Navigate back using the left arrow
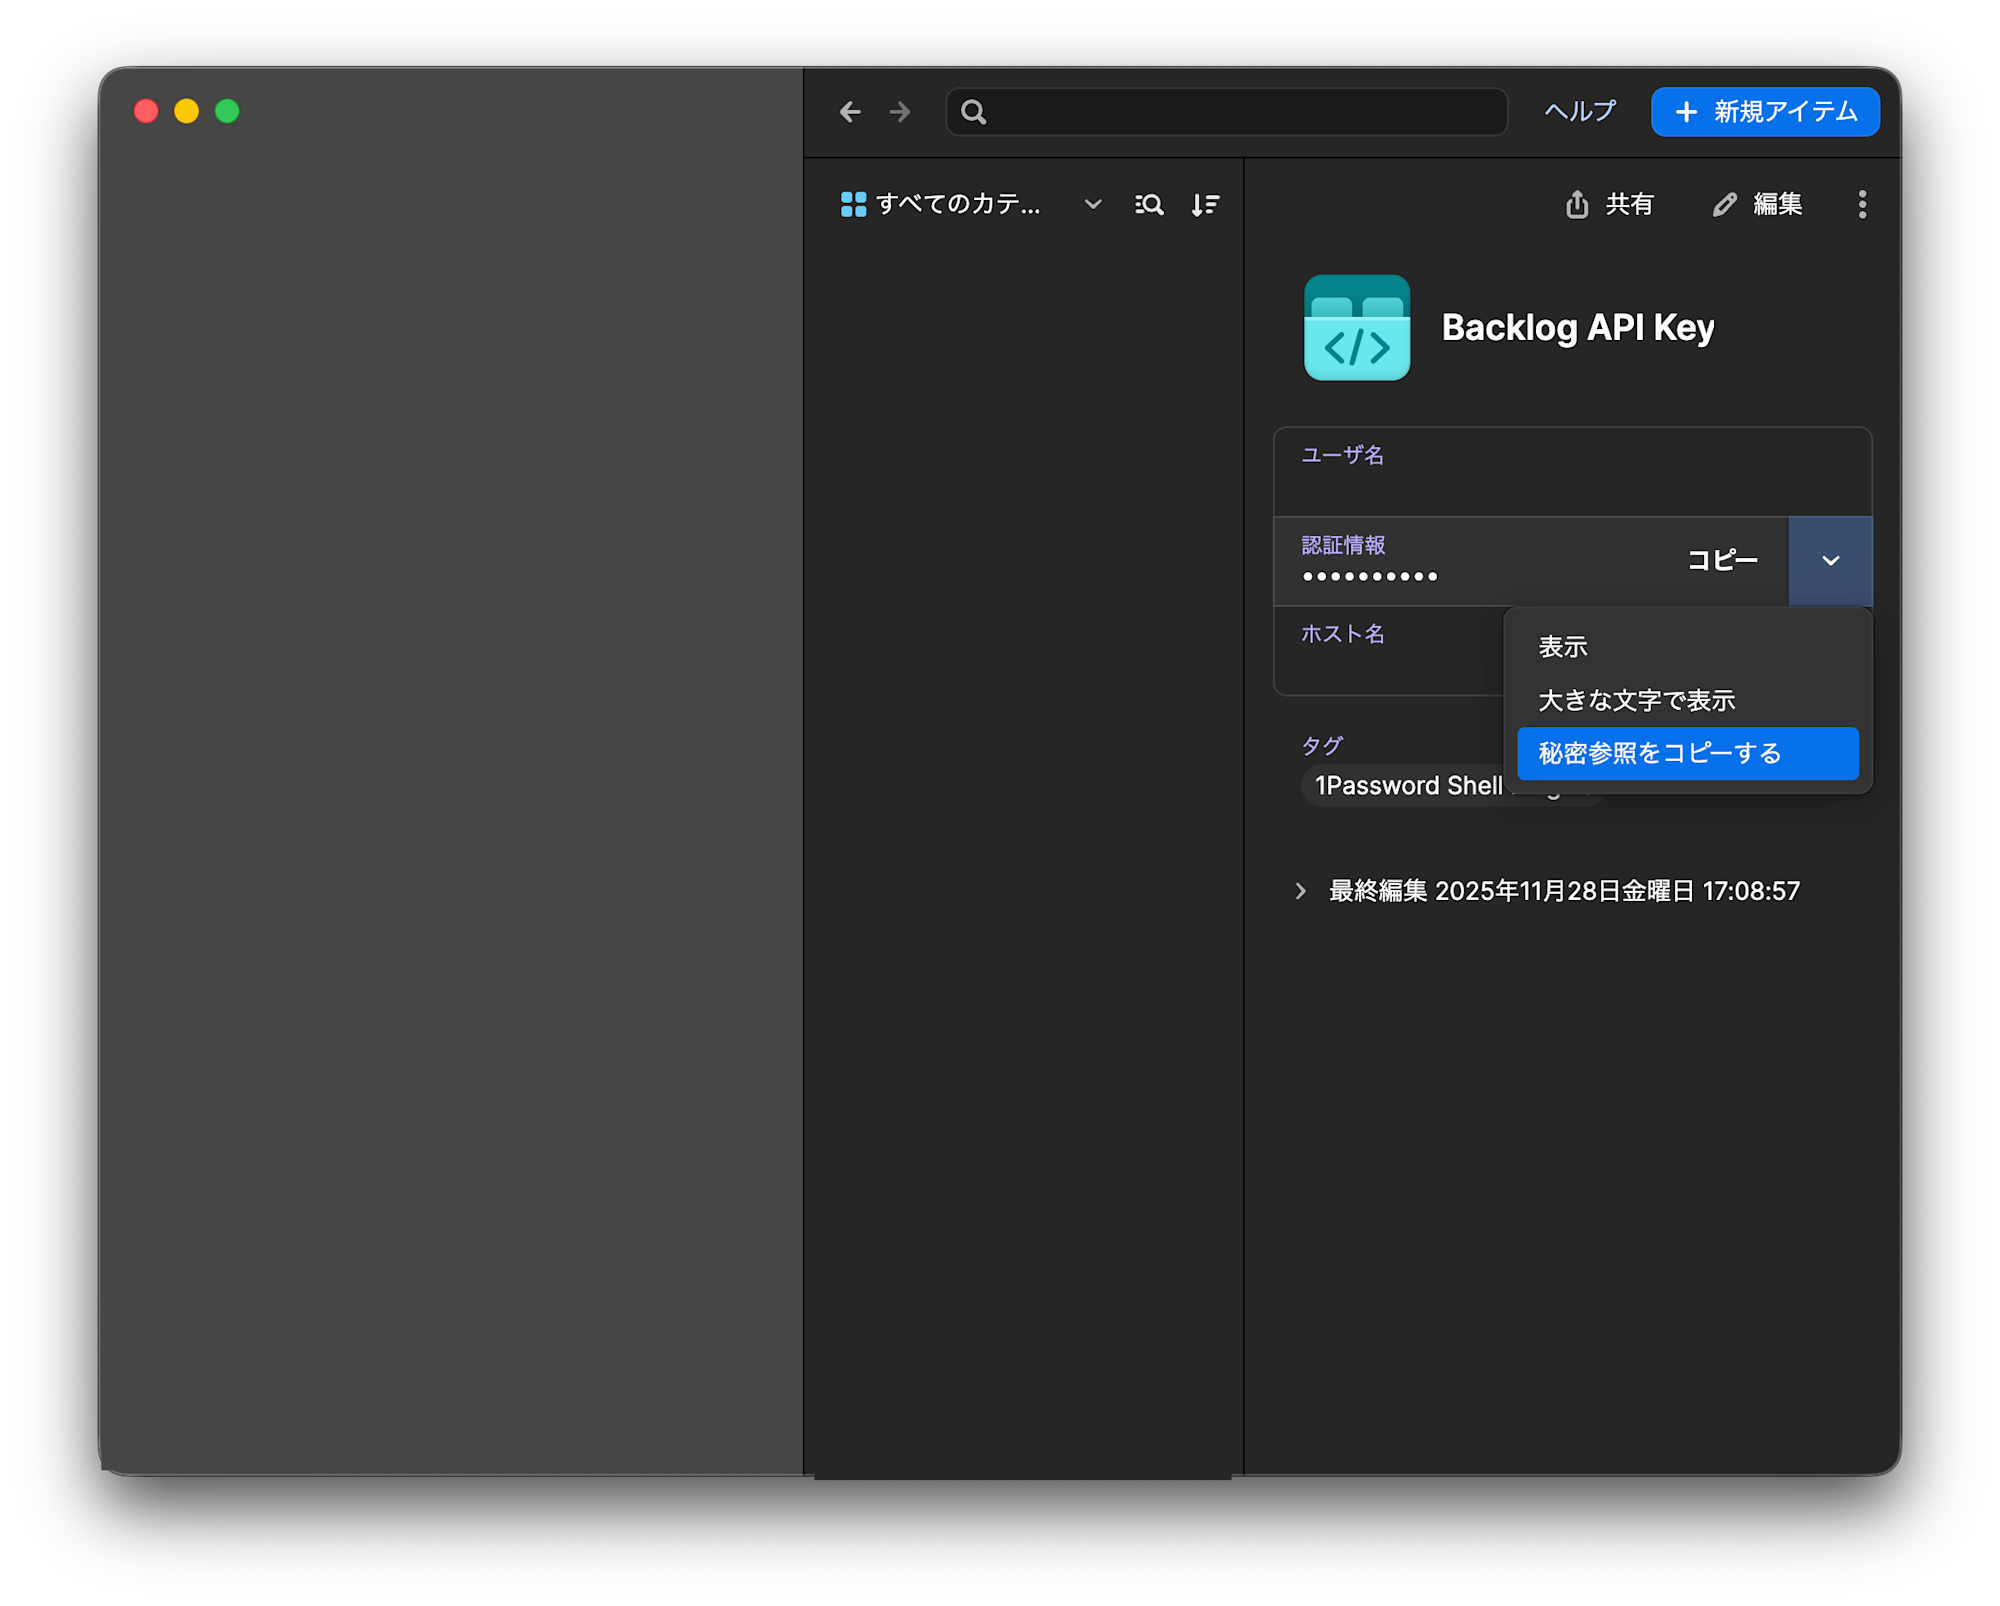The height and width of the screenshot is (1606, 2000). (849, 112)
